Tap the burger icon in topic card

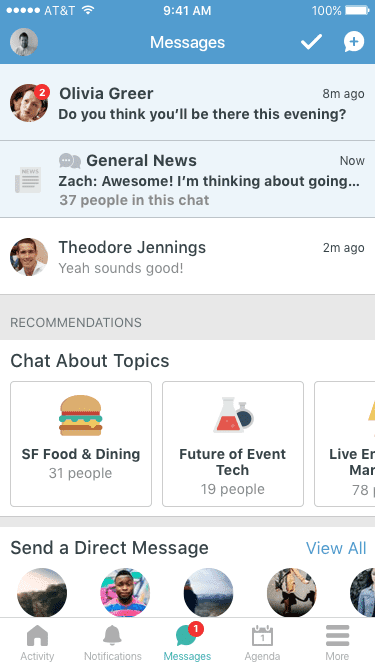81,416
